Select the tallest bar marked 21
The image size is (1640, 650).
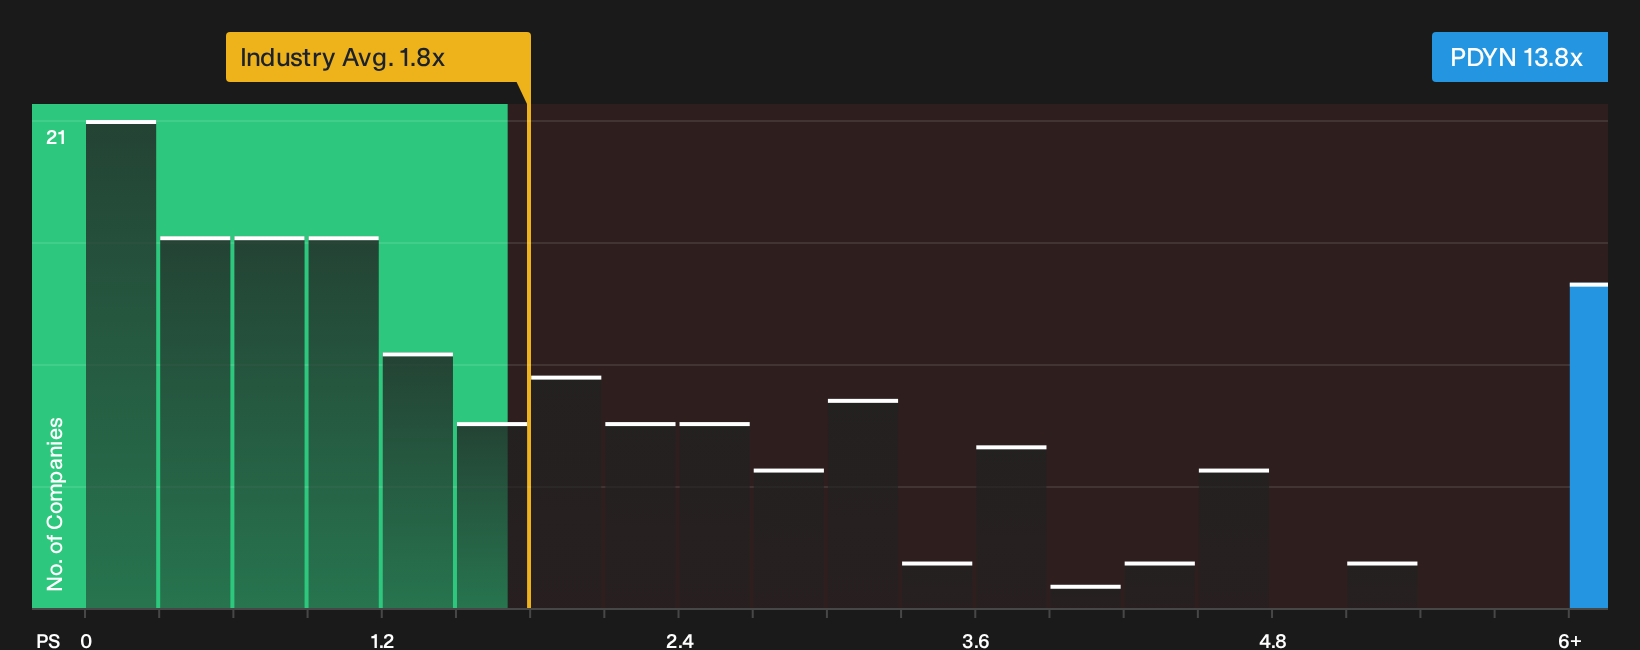(121, 364)
